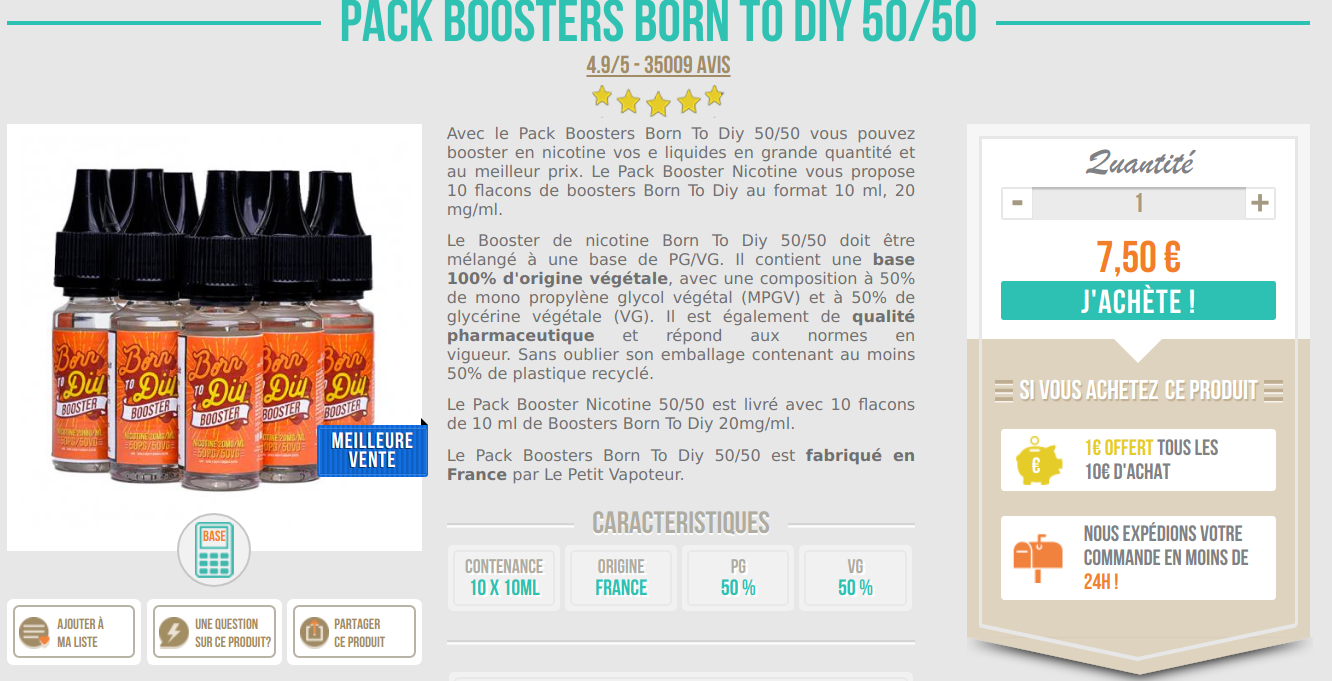Click the quantity input field
This screenshot has width=1332, height=681.
point(1138,203)
